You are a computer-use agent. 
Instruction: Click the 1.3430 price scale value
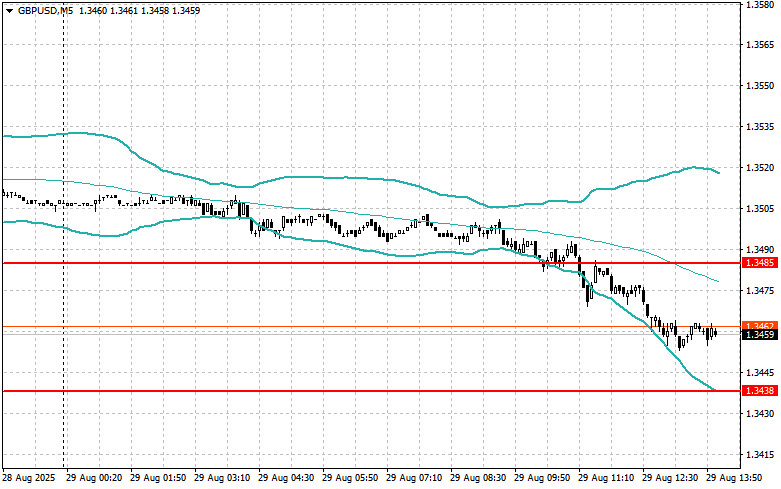[x=760, y=413]
